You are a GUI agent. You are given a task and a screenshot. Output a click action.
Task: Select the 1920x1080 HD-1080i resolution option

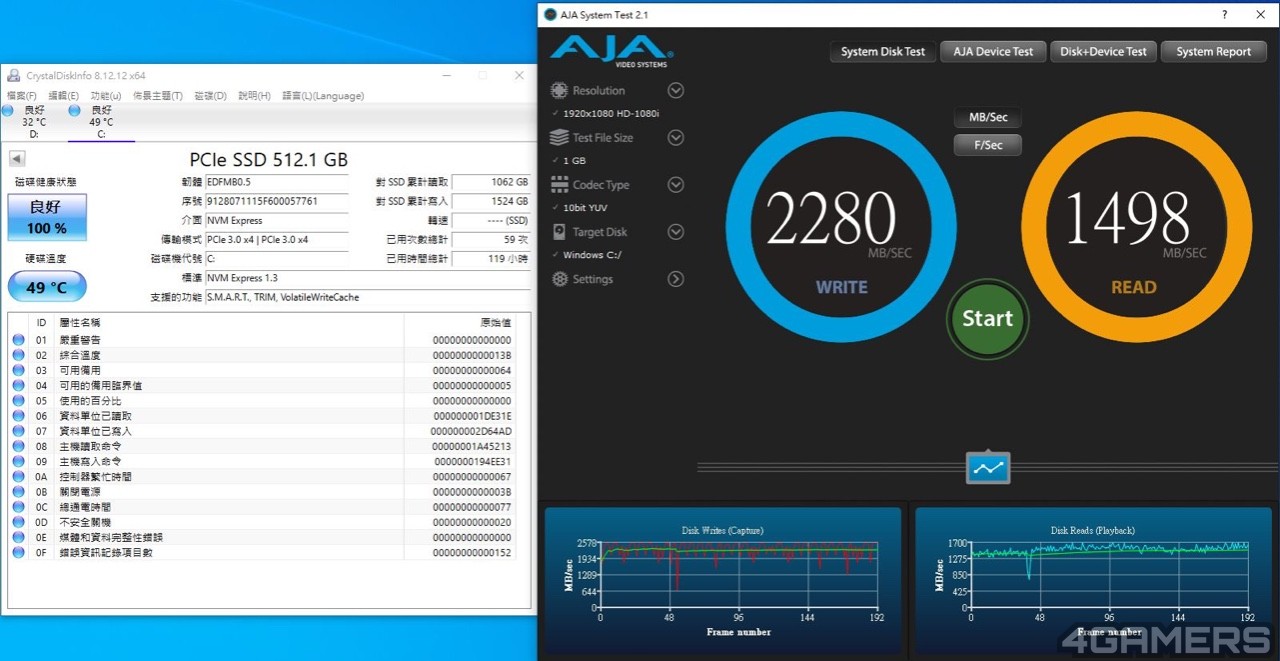tap(610, 113)
